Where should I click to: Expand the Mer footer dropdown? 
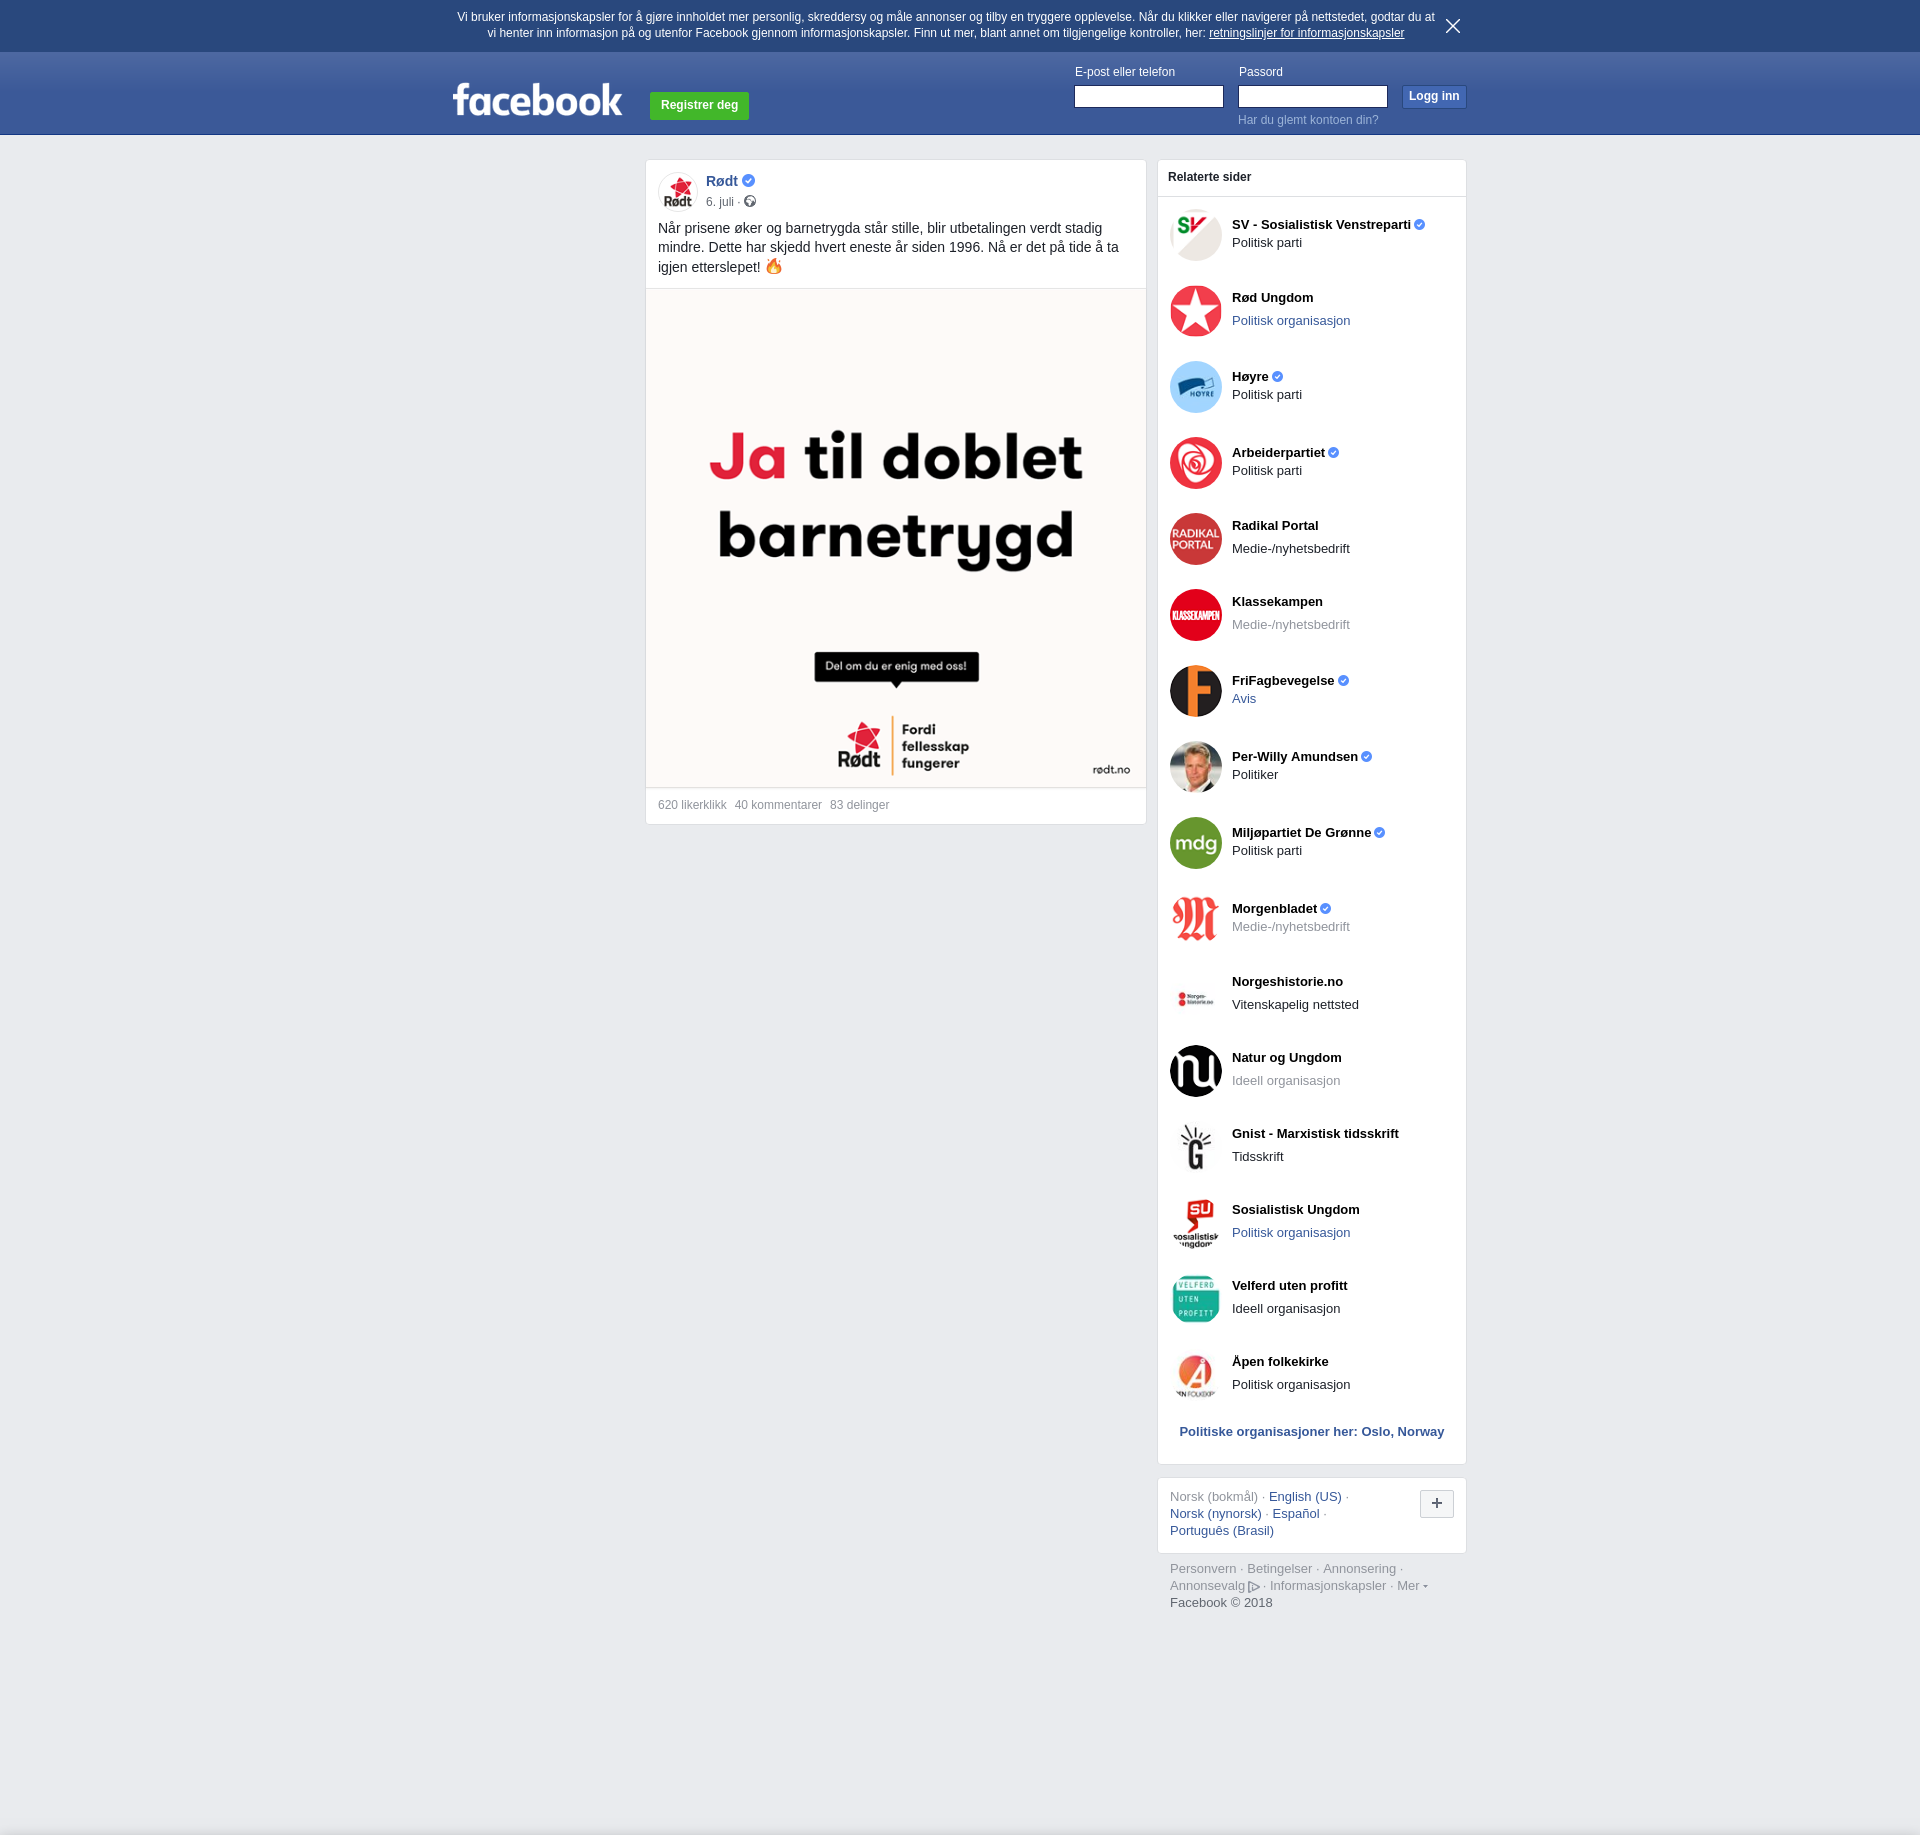1412,1586
